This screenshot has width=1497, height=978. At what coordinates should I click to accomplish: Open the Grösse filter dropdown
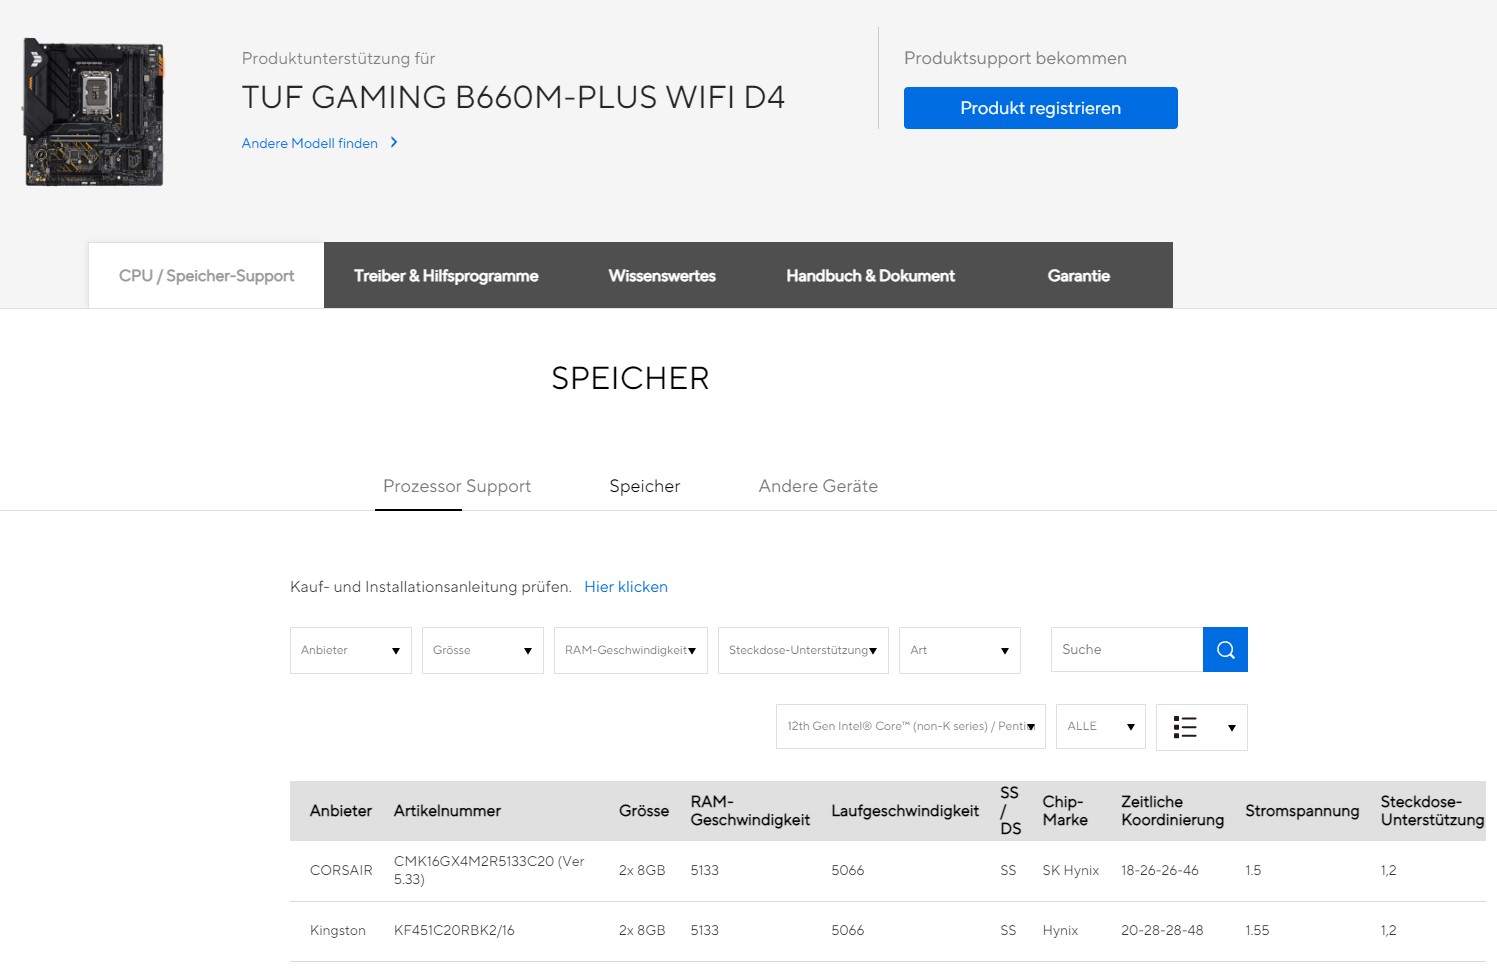click(483, 650)
